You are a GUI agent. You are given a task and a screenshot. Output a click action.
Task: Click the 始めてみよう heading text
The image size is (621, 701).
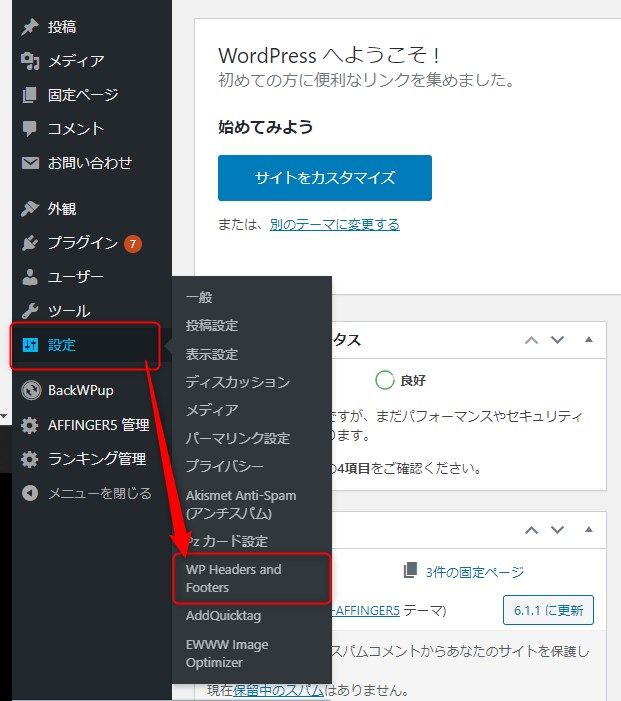pyautogui.click(x=266, y=127)
